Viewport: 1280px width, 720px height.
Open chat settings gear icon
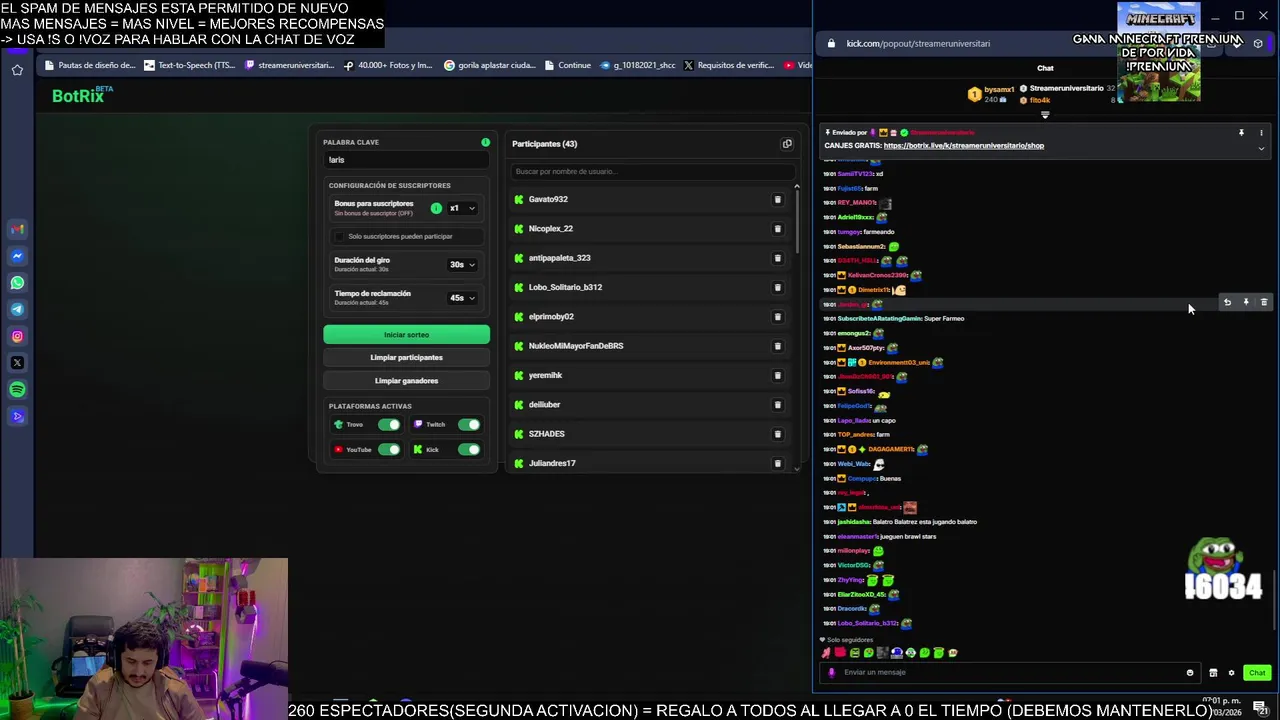point(1231,673)
